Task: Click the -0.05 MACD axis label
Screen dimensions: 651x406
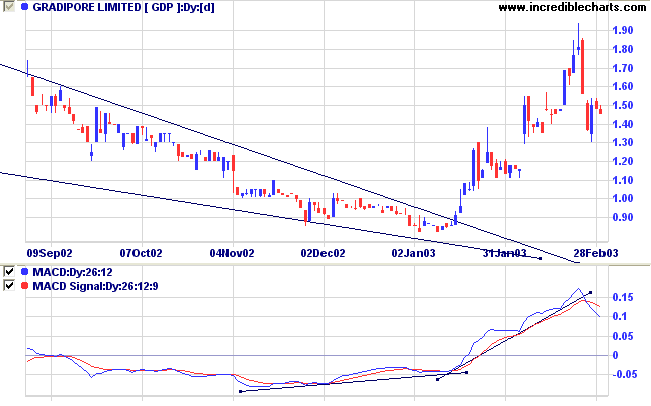Action: (x=624, y=374)
